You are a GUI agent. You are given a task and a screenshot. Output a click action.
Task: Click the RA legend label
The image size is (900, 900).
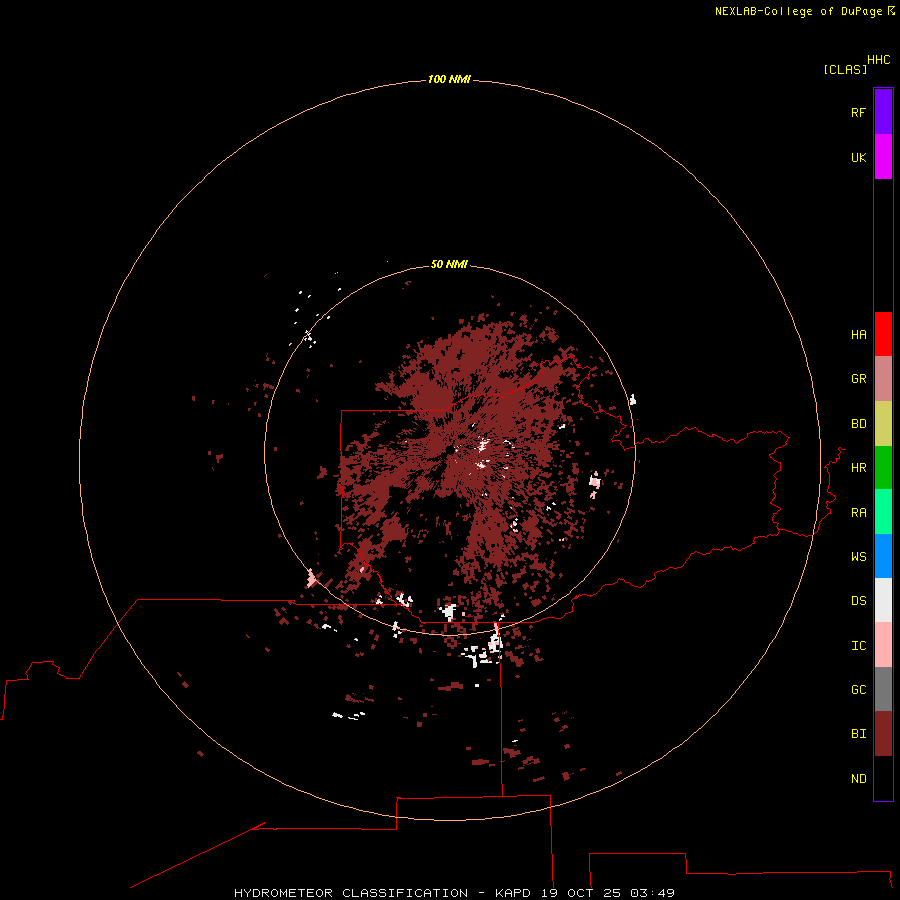pos(858,513)
